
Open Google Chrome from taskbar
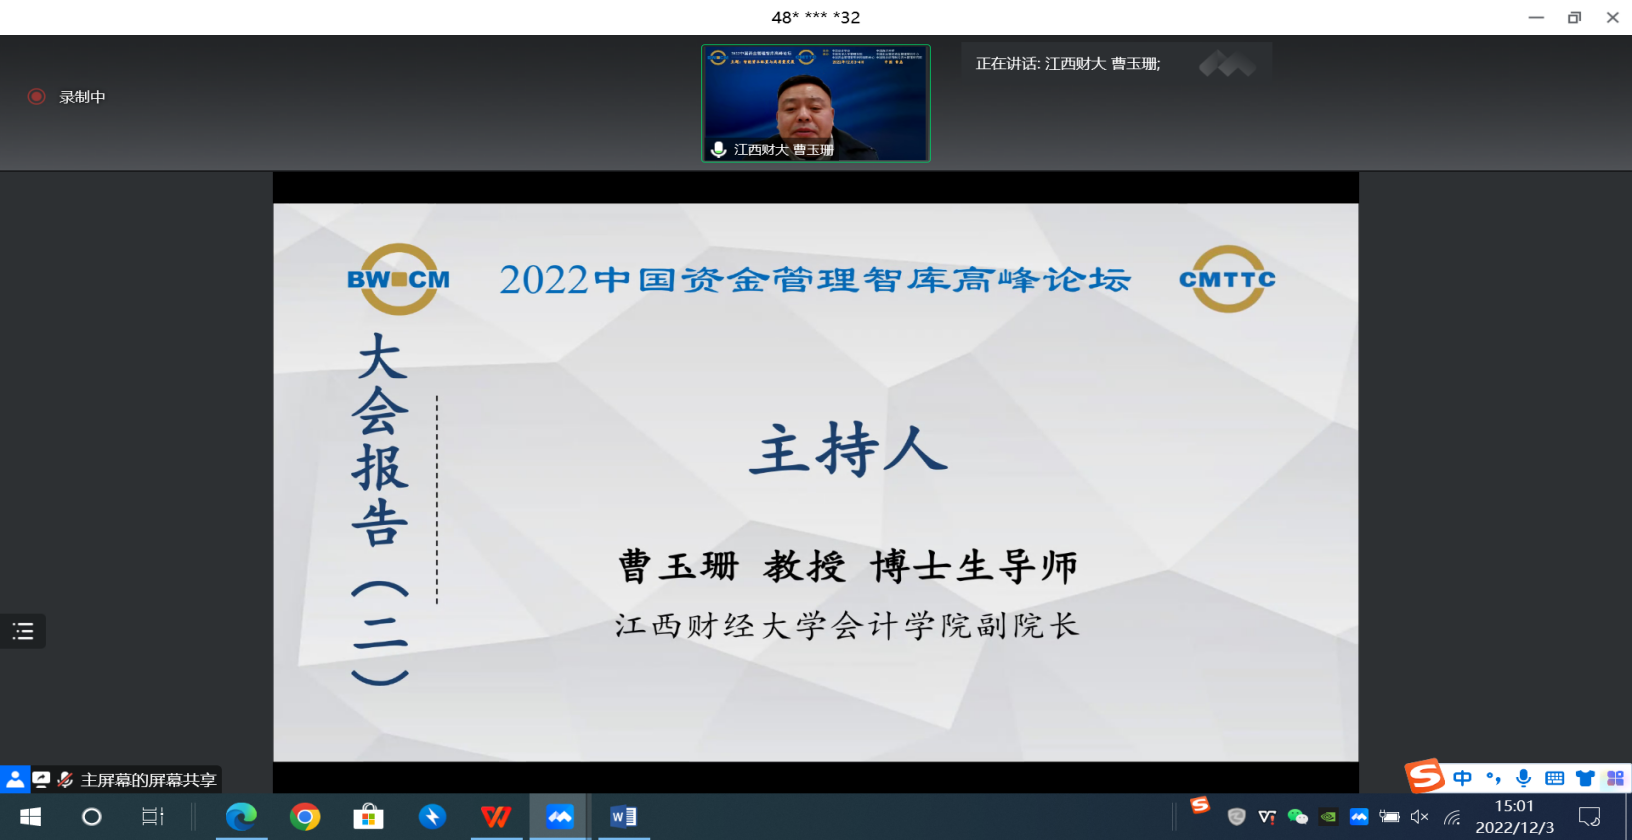305,817
